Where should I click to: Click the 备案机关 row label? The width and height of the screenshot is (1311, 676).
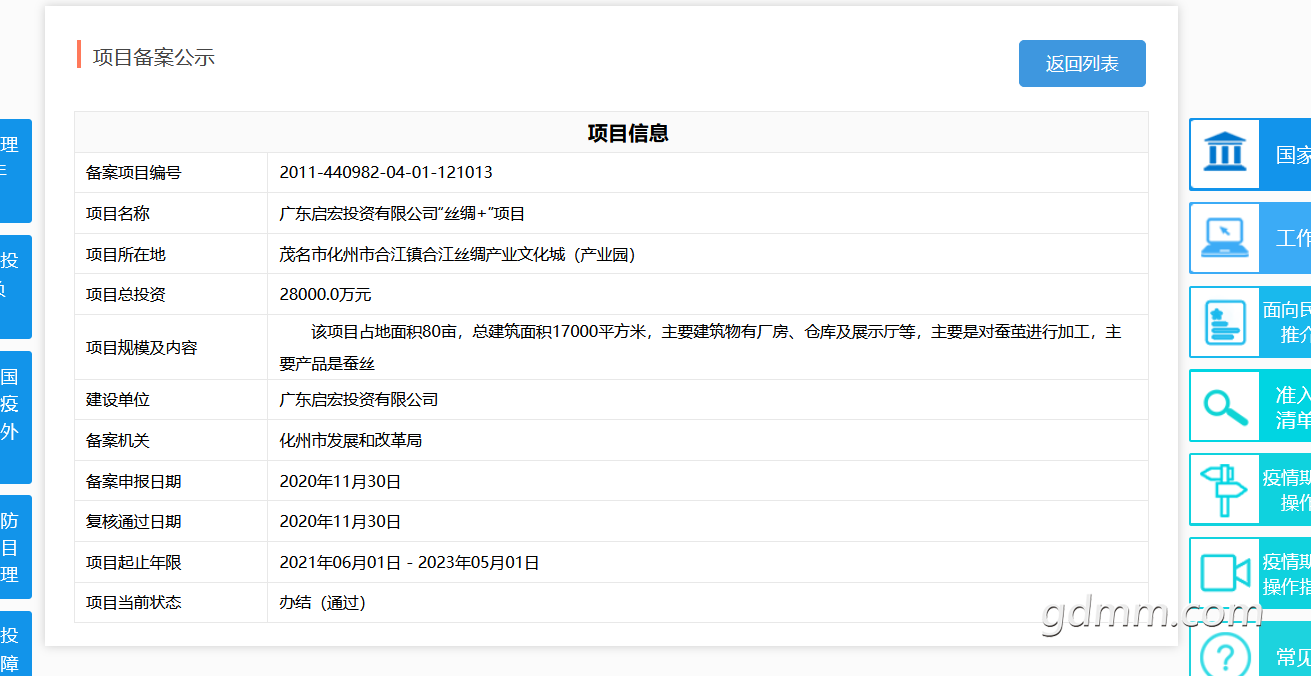tap(118, 441)
